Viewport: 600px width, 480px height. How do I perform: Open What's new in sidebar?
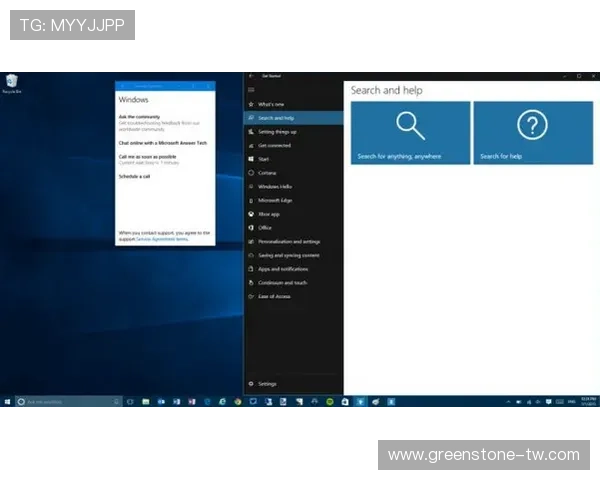click(x=271, y=104)
